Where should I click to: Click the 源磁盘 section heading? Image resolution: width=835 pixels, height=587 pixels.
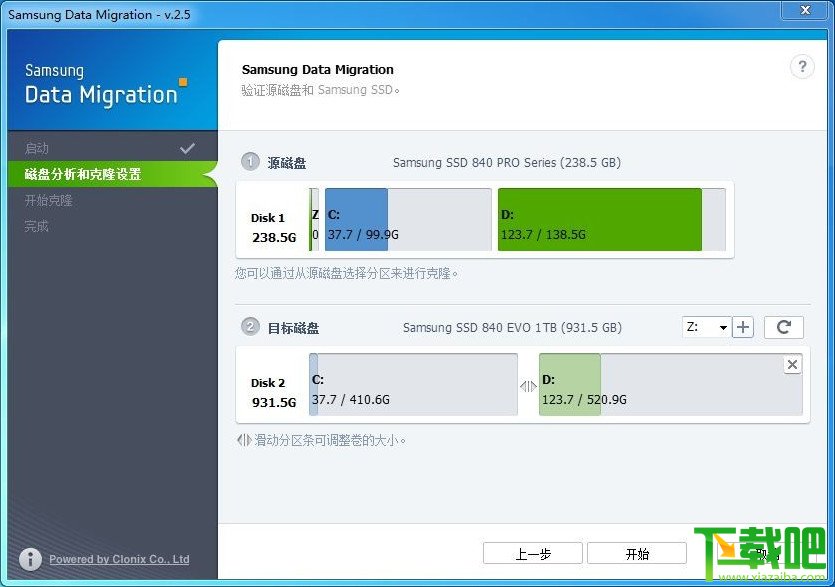286,163
